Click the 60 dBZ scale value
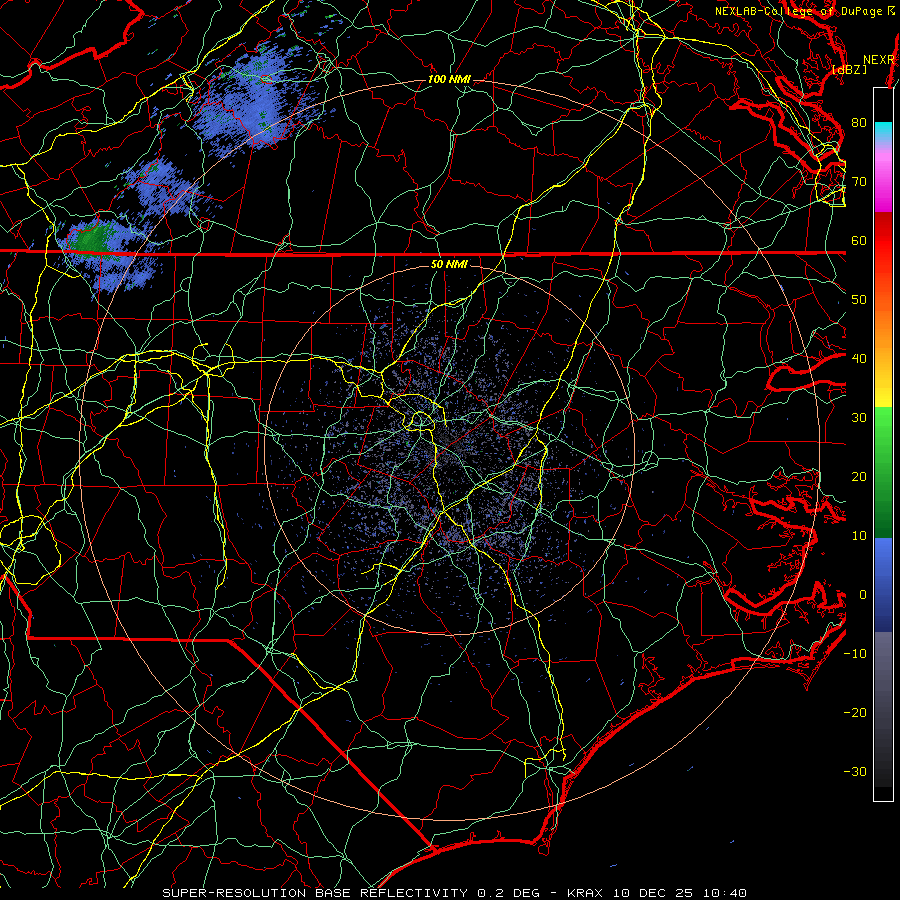The height and width of the screenshot is (900, 900). coord(859,240)
